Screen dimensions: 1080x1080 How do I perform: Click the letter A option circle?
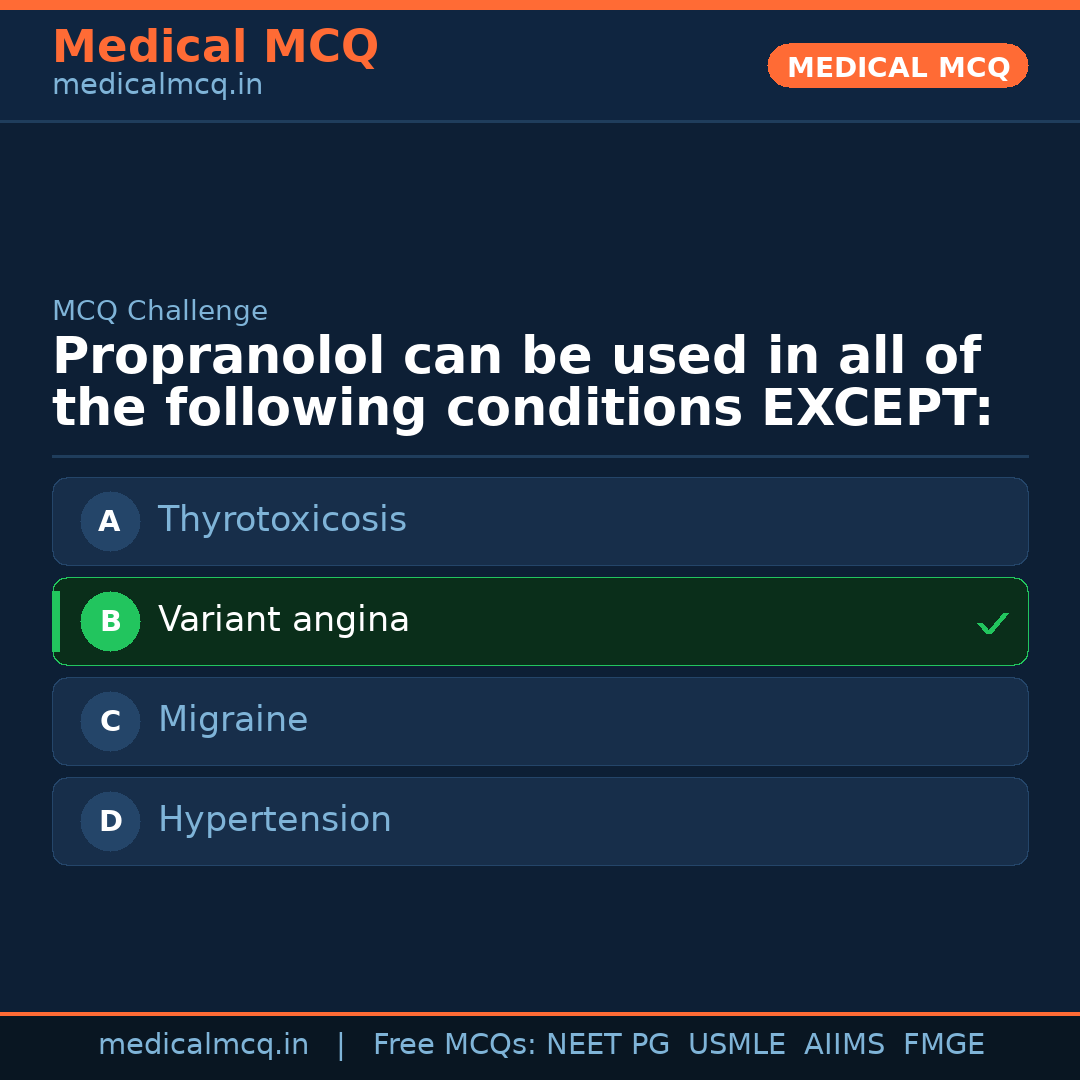pyautogui.click(x=110, y=521)
